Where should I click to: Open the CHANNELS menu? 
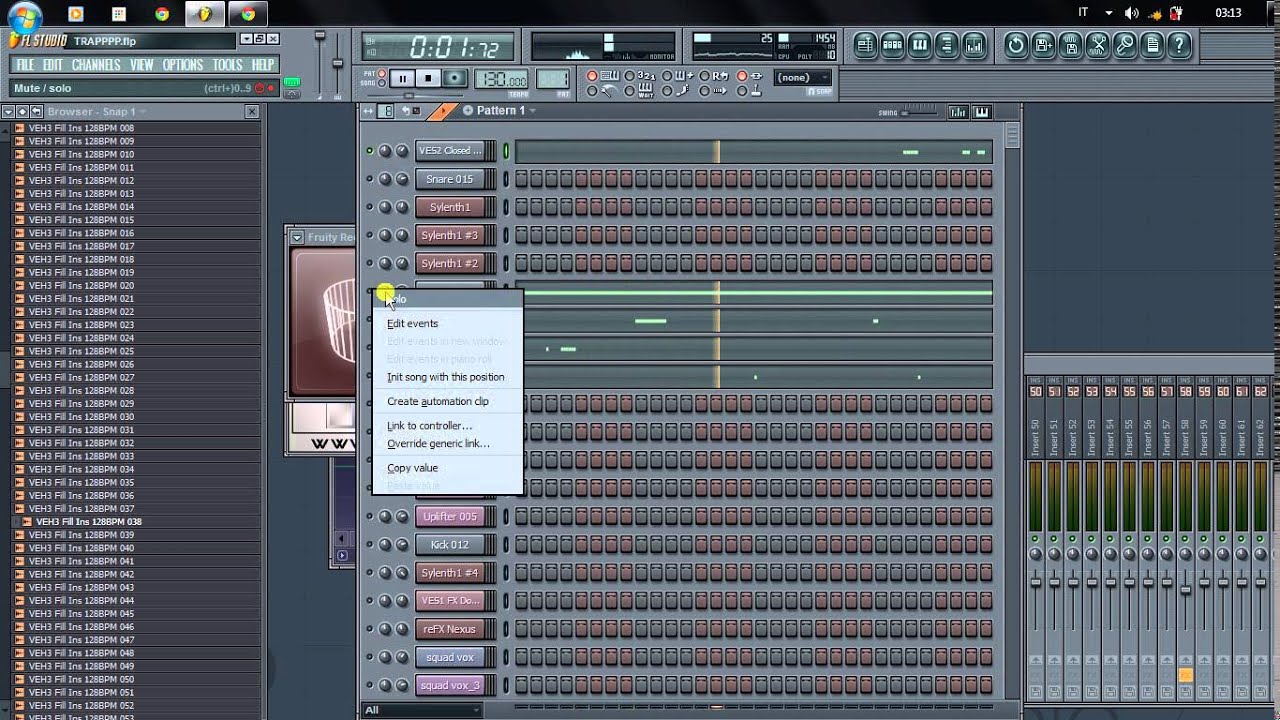click(96, 65)
